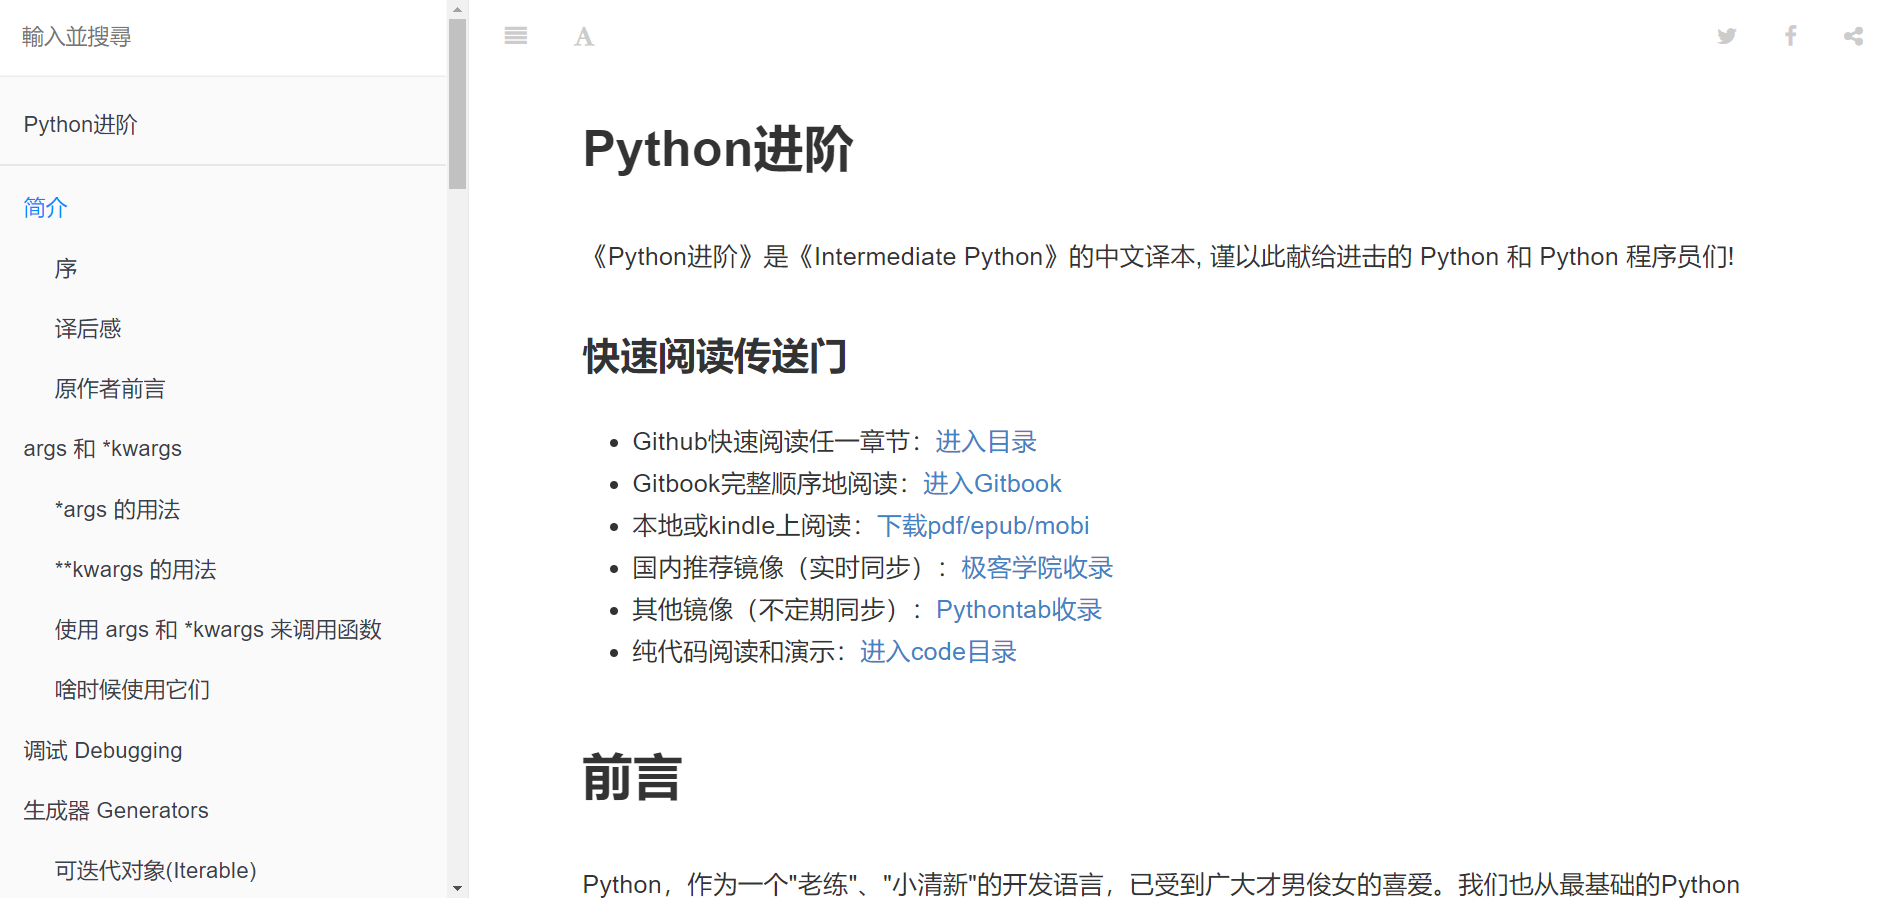Screen dimensions: 1899x898
Task: Open the 调试 Debugging chapter
Action: click(103, 751)
